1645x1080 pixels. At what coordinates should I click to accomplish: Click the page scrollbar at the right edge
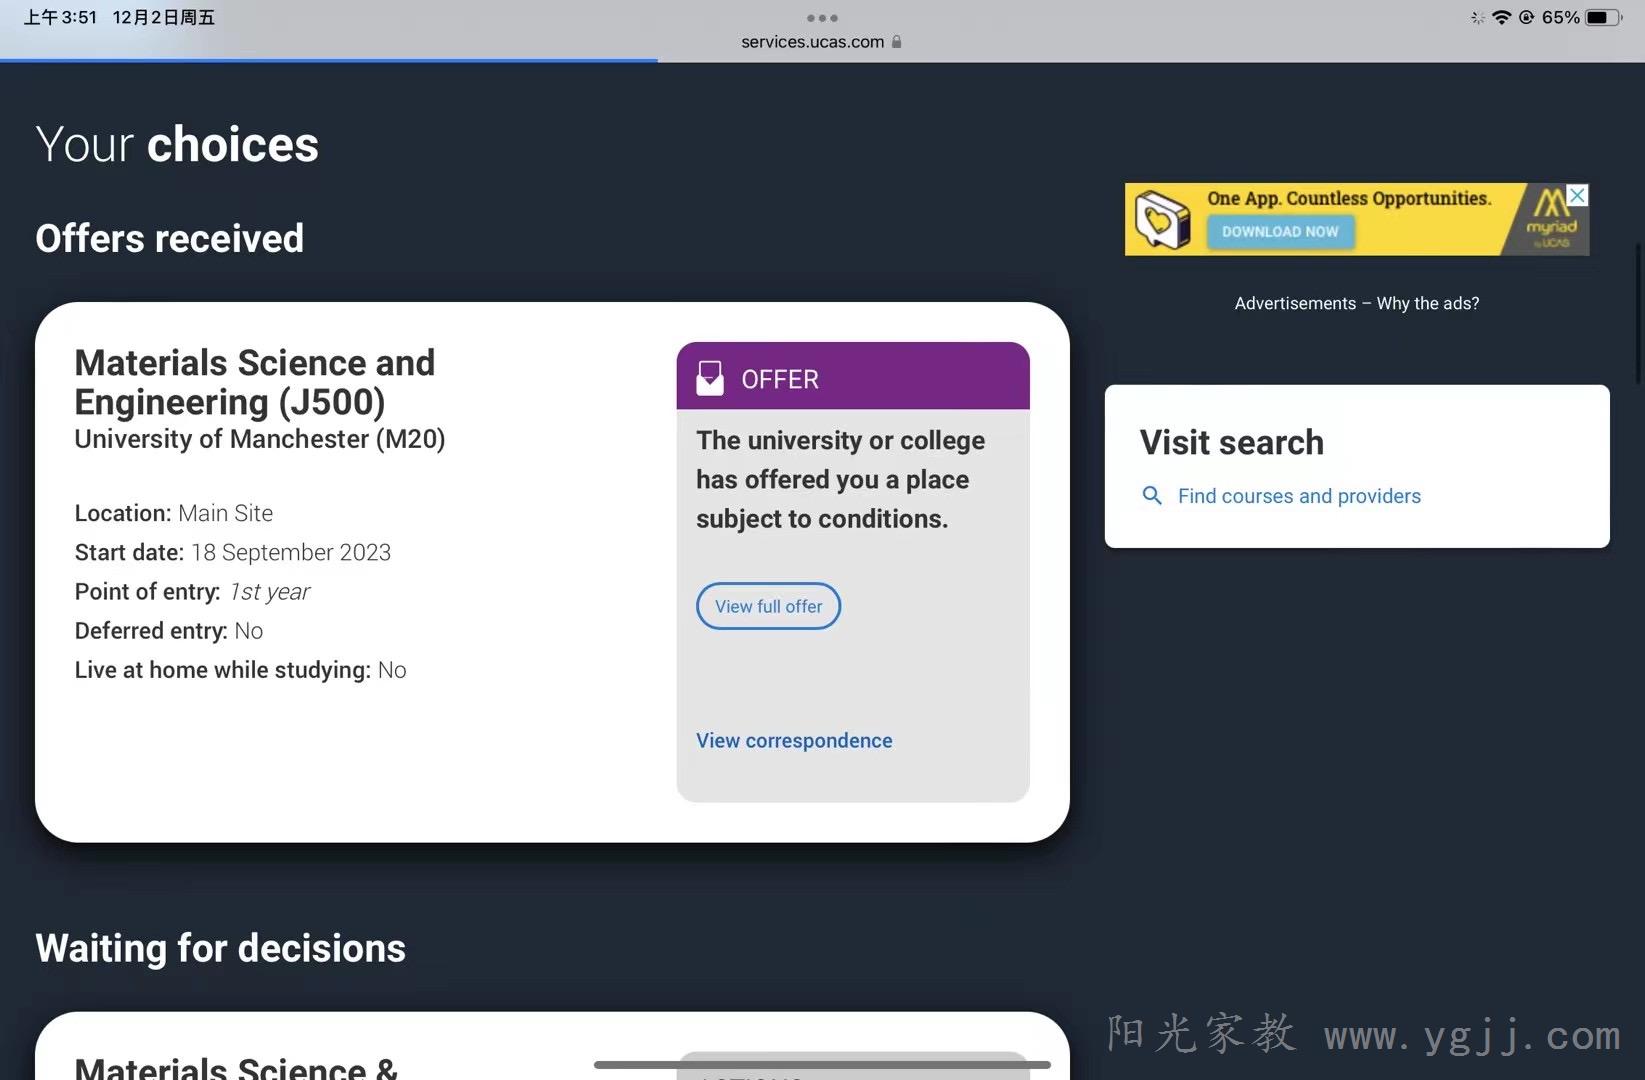pyautogui.click(x=1639, y=313)
